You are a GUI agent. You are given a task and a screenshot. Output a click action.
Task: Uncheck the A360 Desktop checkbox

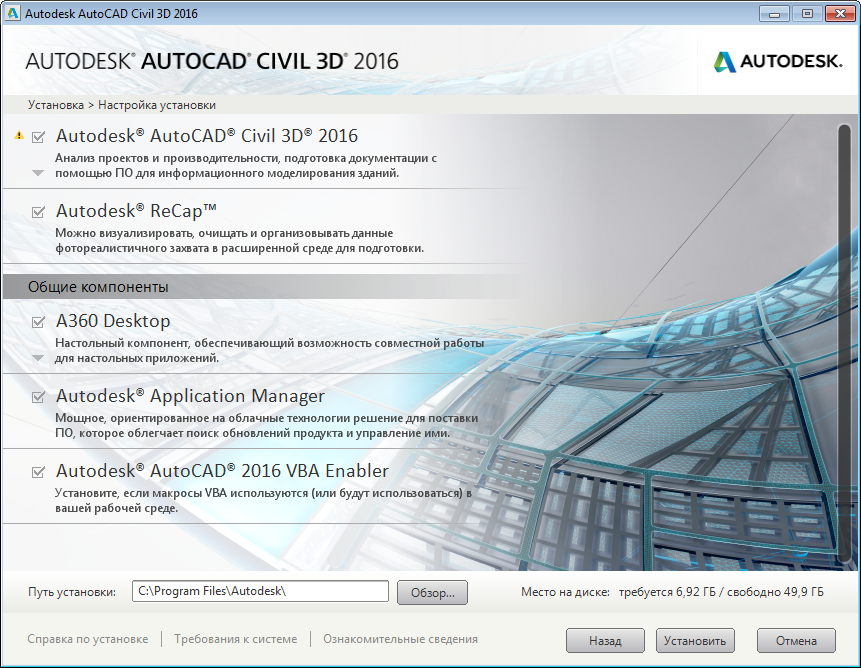point(38,322)
